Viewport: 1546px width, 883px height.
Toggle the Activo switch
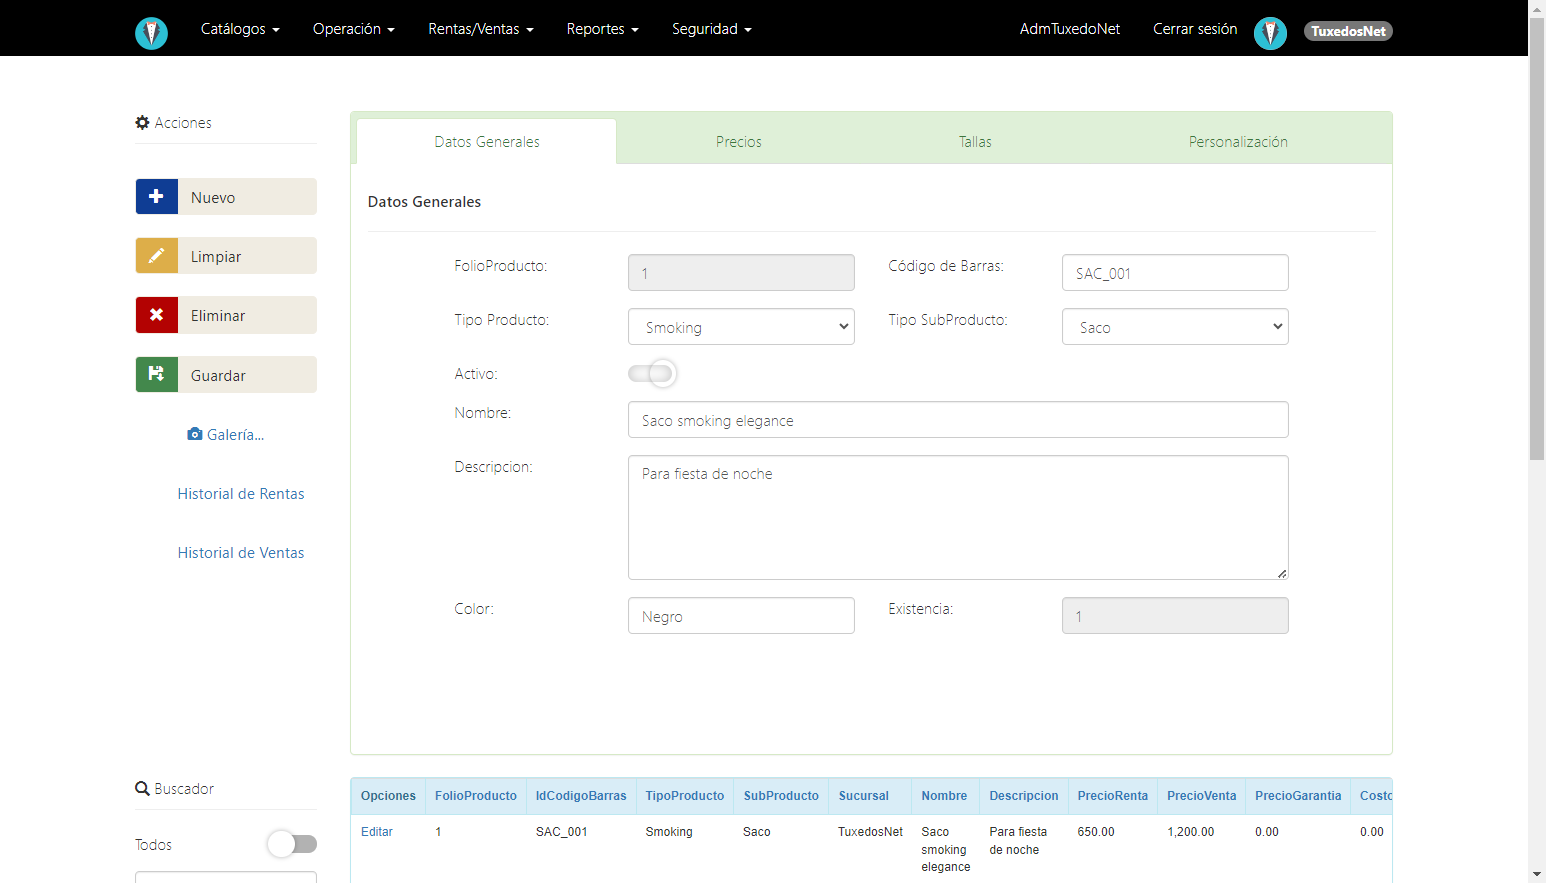[x=652, y=373]
